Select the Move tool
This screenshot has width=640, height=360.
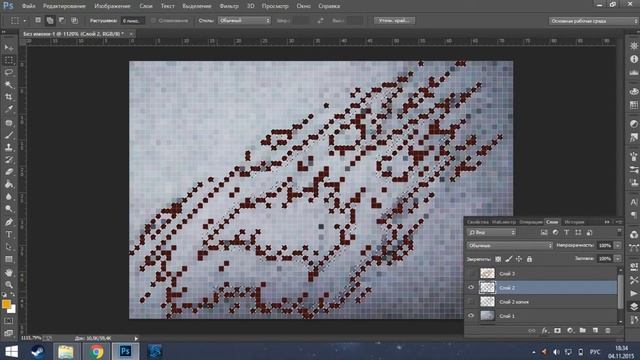tap(9, 48)
